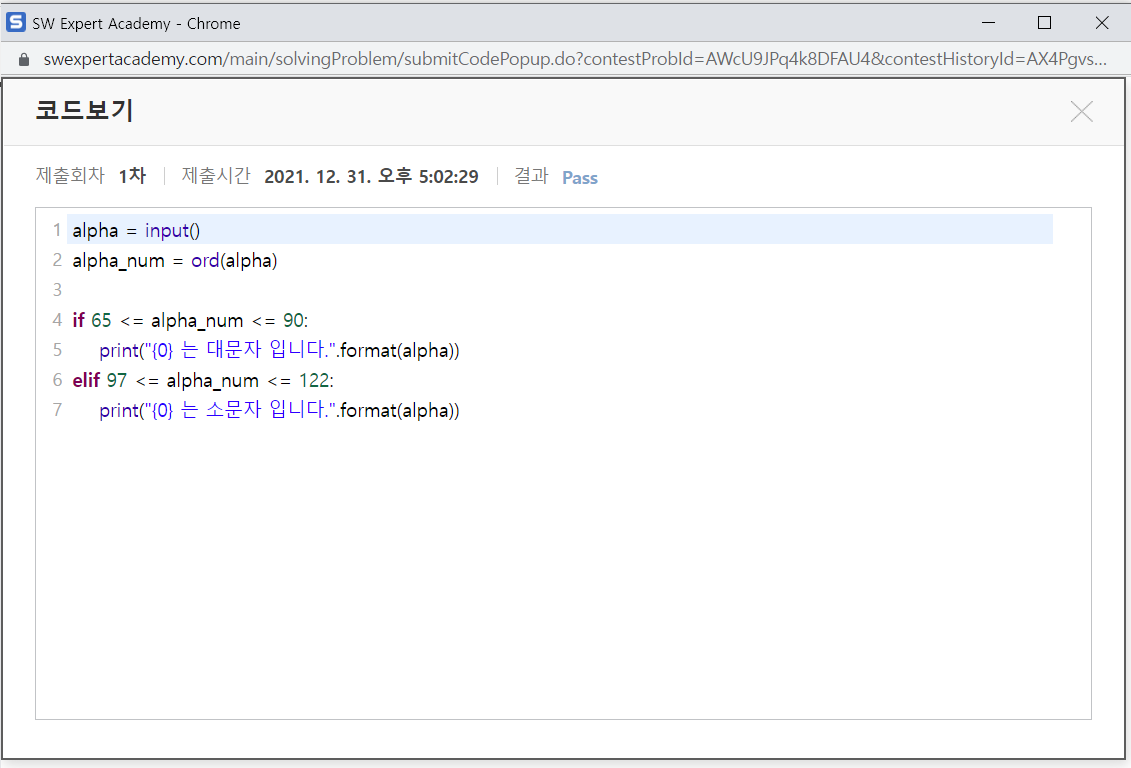Viewport: 1131px width, 768px height.
Task: Click the 제출시간 label
Action: pos(216,175)
